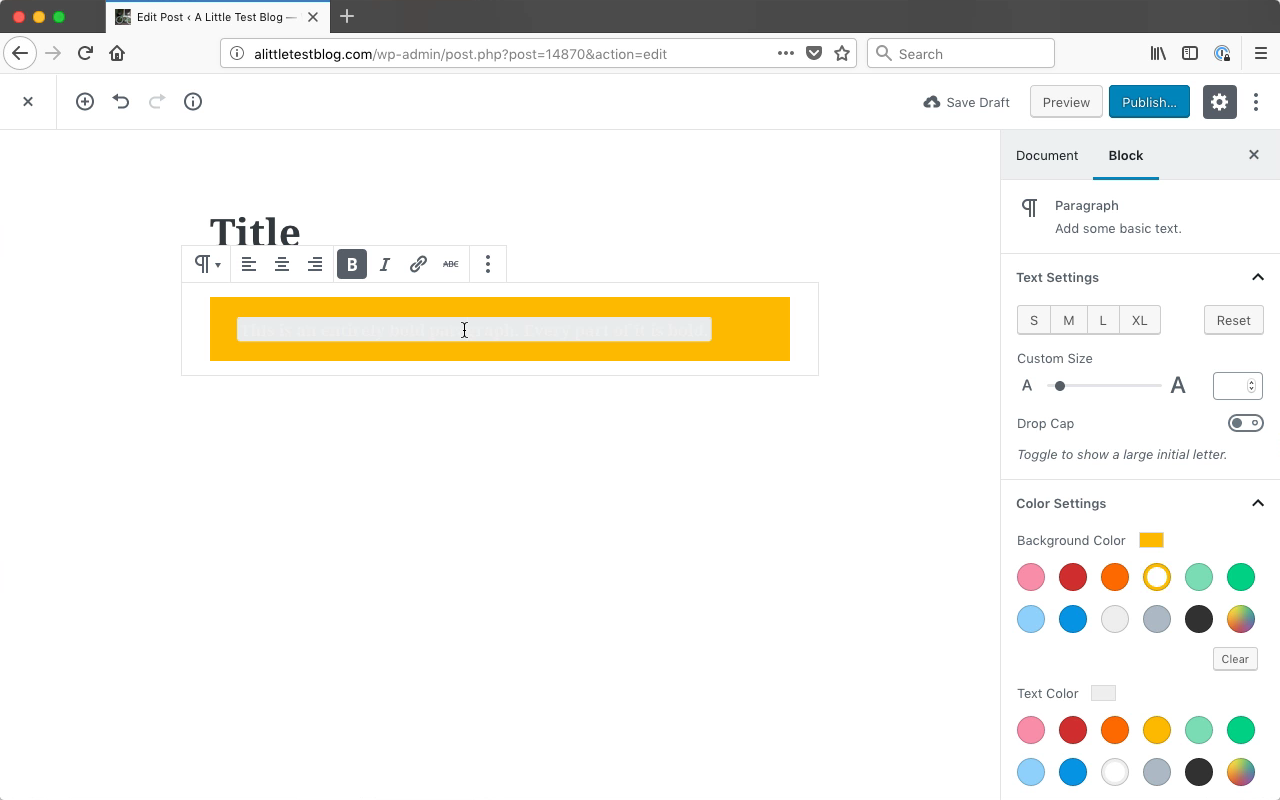The image size is (1280, 800).
Task: Open more options in the block toolbar
Action: click(488, 264)
